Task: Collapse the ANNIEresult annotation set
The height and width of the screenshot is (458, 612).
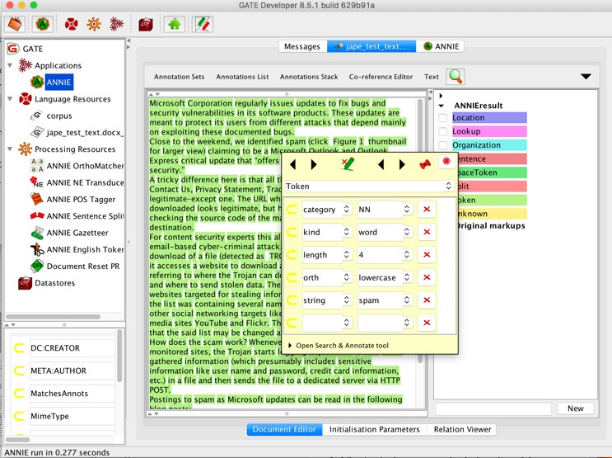Action: tap(441, 105)
